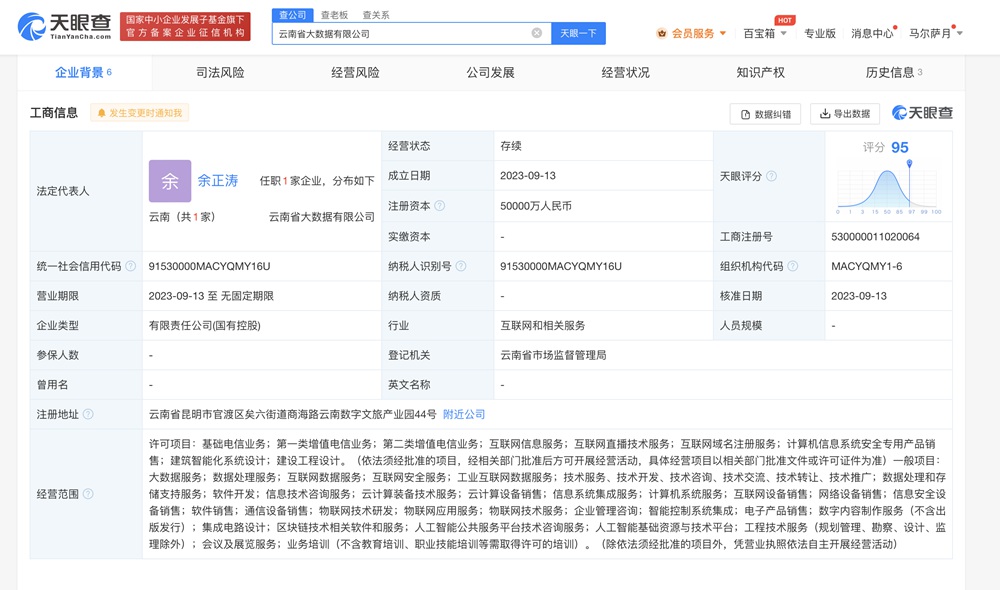Click the 存续 status value
Viewport: 1000px width, 590px height.
click(511, 146)
